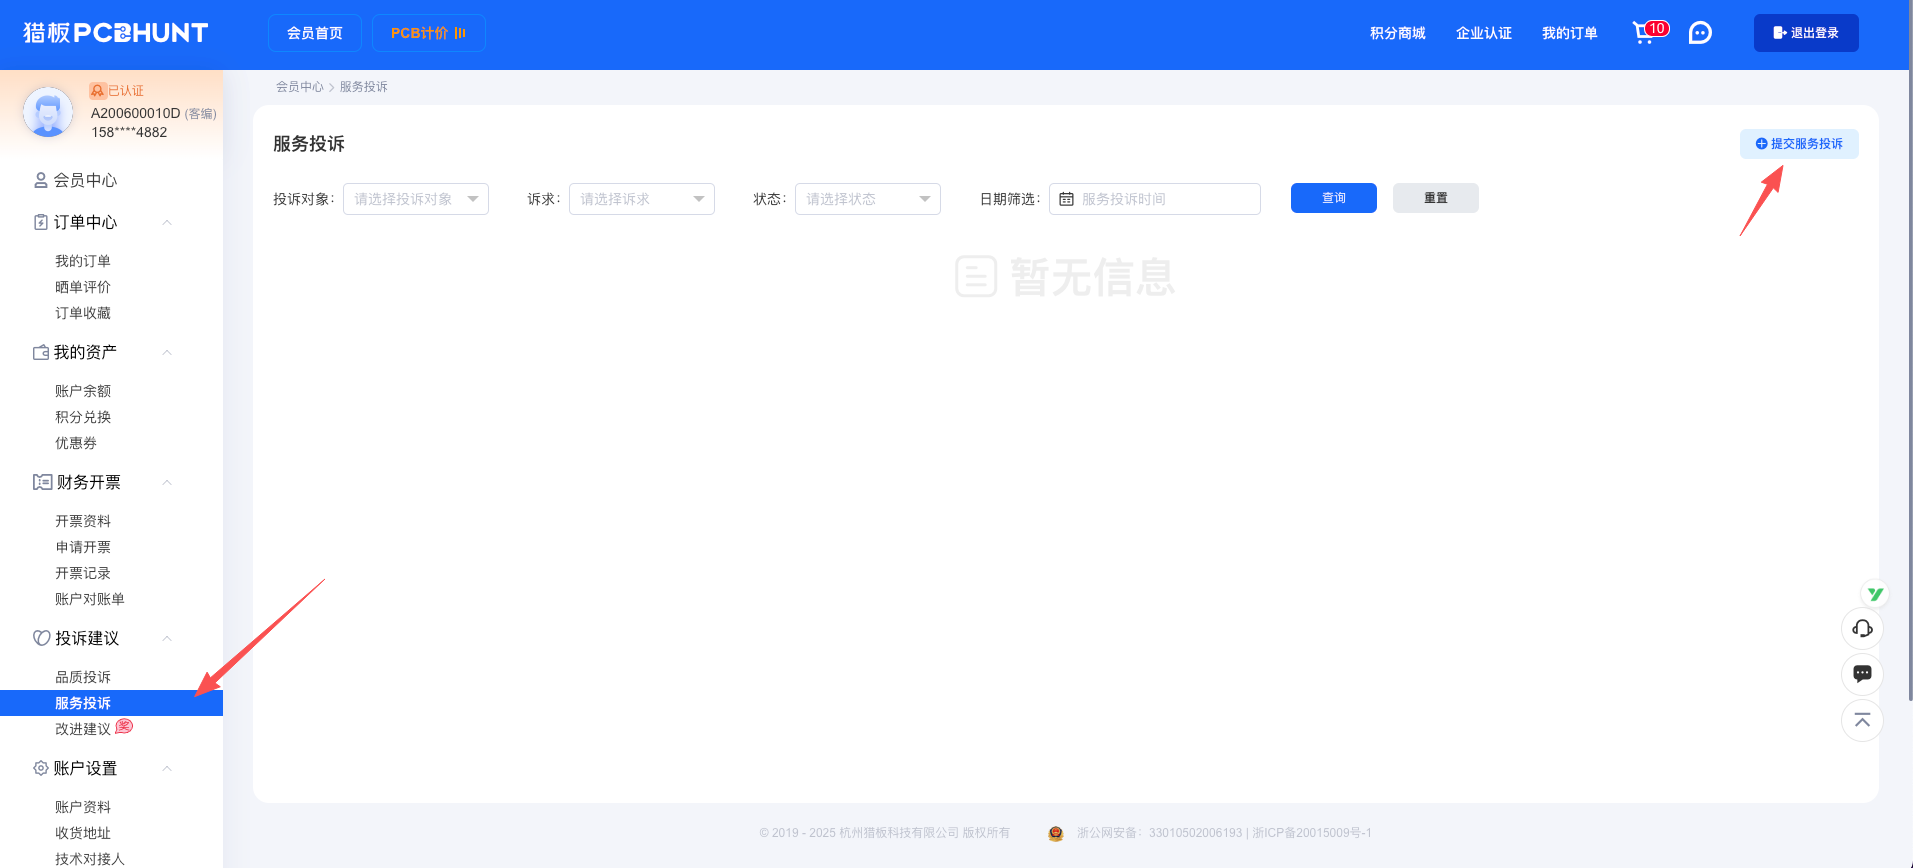Open the customer service headset icon
Image resolution: width=1913 pixels, height=868 pixels.
[1862, 628]
